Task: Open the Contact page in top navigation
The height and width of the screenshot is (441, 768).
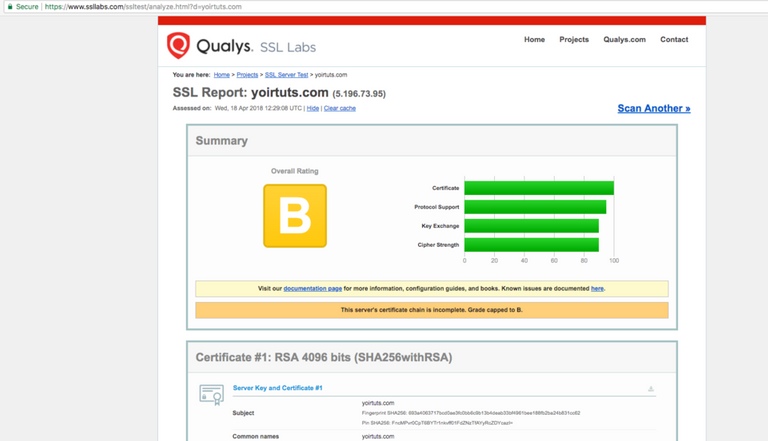Action: pyautogui.click(x=674, y=40)
